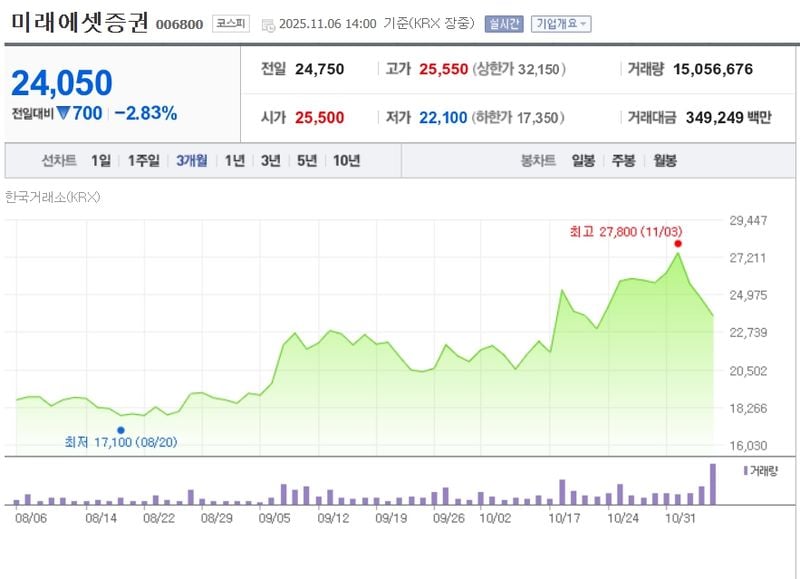This screenshot has height=579, width=800.
Task: Click the blue down-triangle price change icon
Action: point(62,114)
